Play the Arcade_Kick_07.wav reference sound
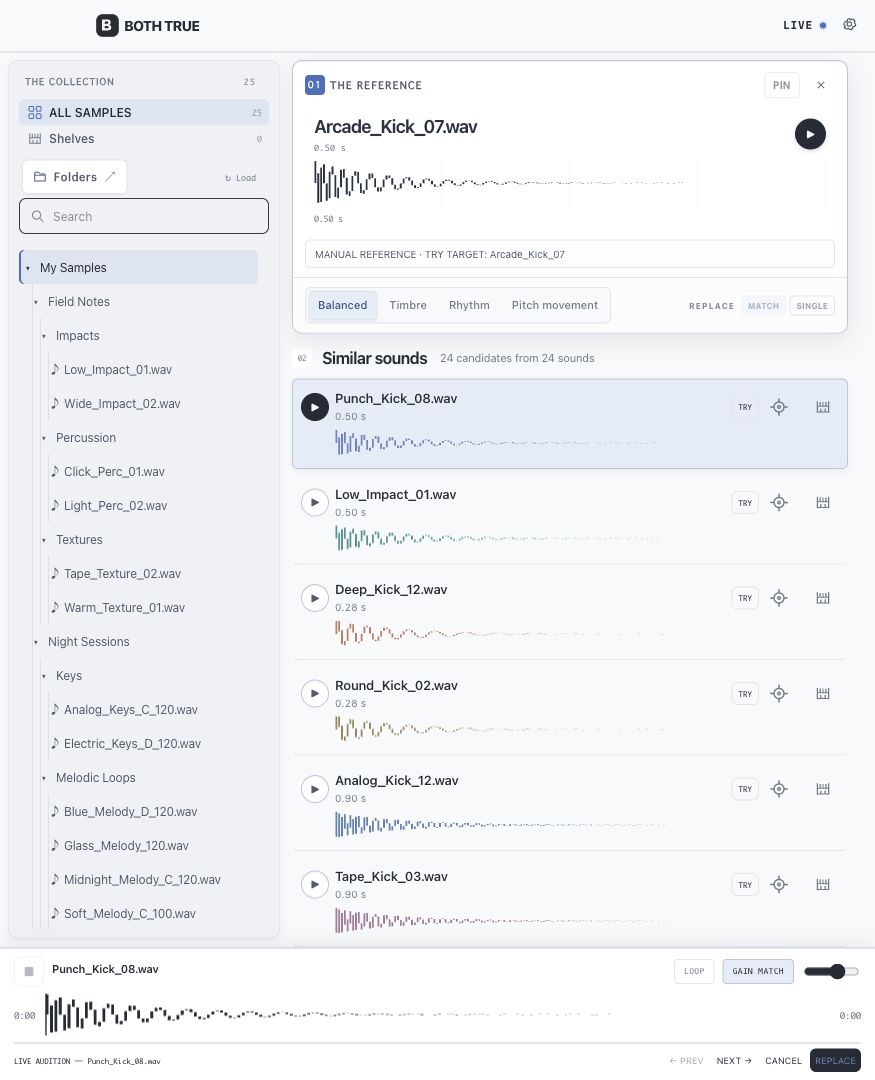Image resolution: width=875 pixels, height=1080 pixels. click(x=810, y=134)
